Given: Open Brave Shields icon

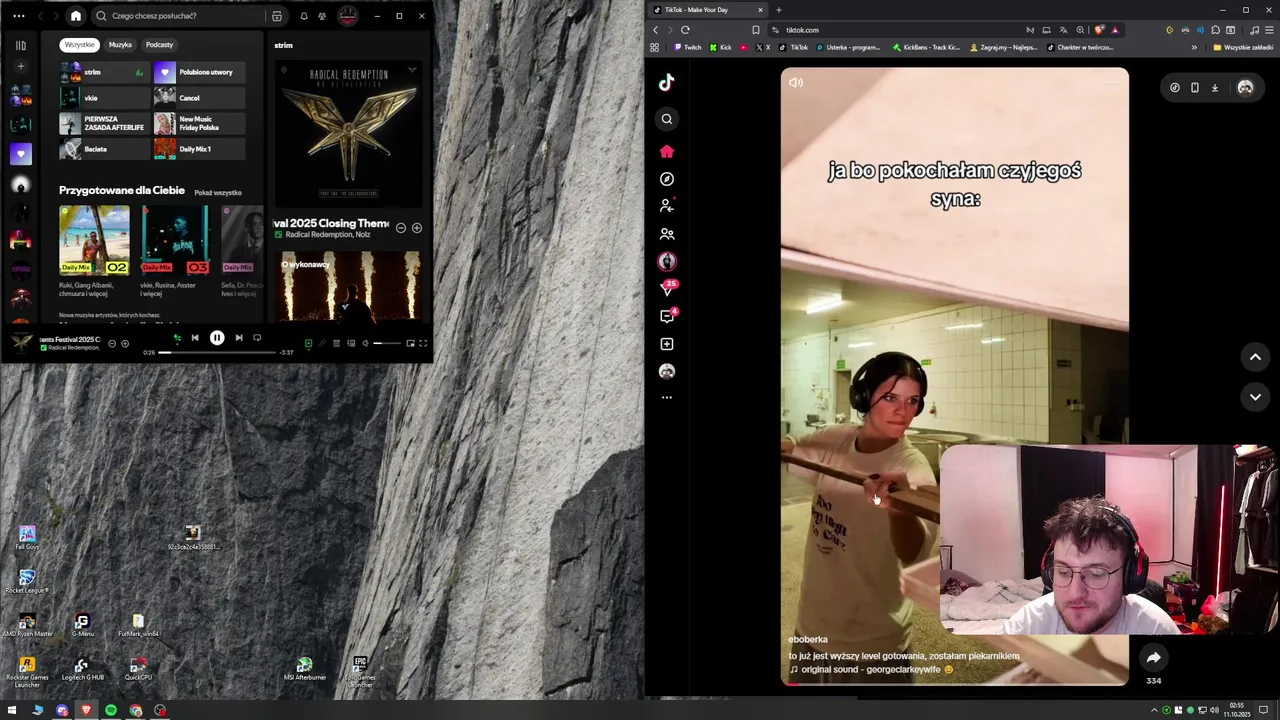Looking at the screenshot, I should coord(1099,30).
